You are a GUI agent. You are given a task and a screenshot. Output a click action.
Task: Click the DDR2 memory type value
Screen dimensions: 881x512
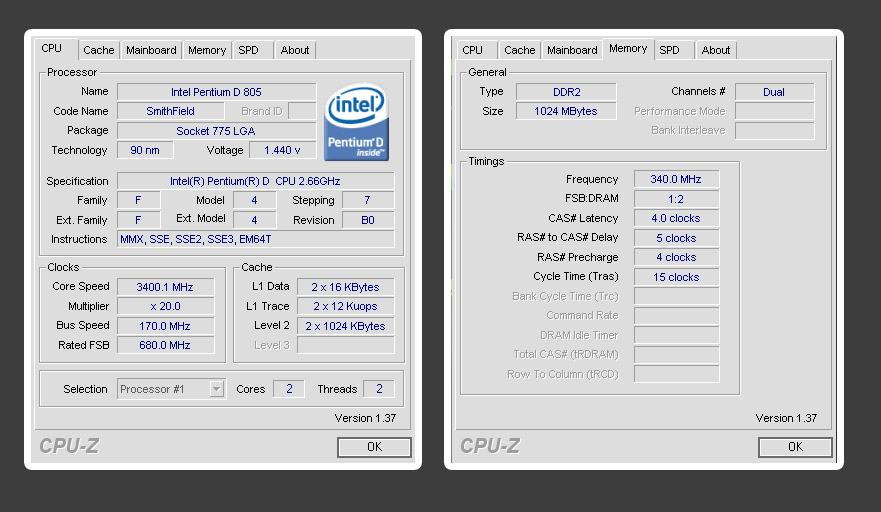click(566, 92)
